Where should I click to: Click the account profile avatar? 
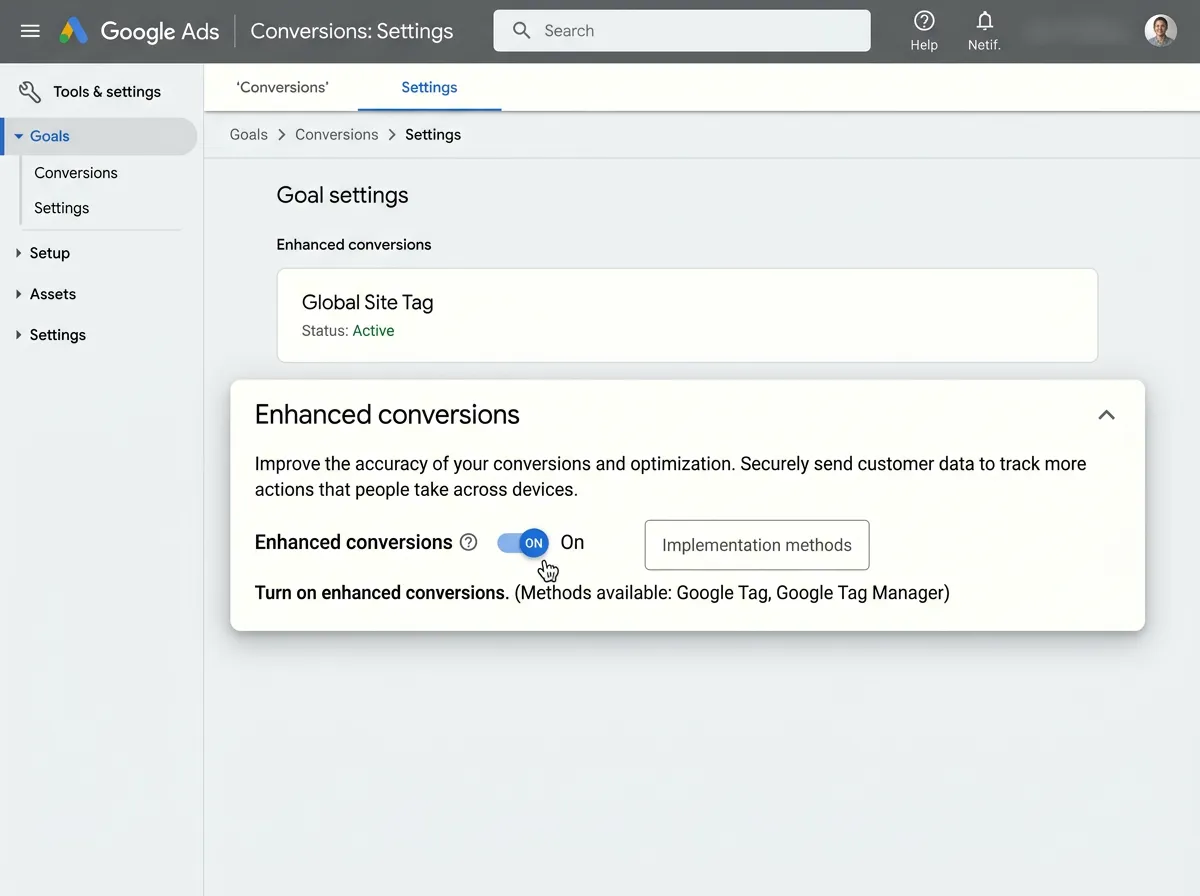click(x=1160, y=30)
